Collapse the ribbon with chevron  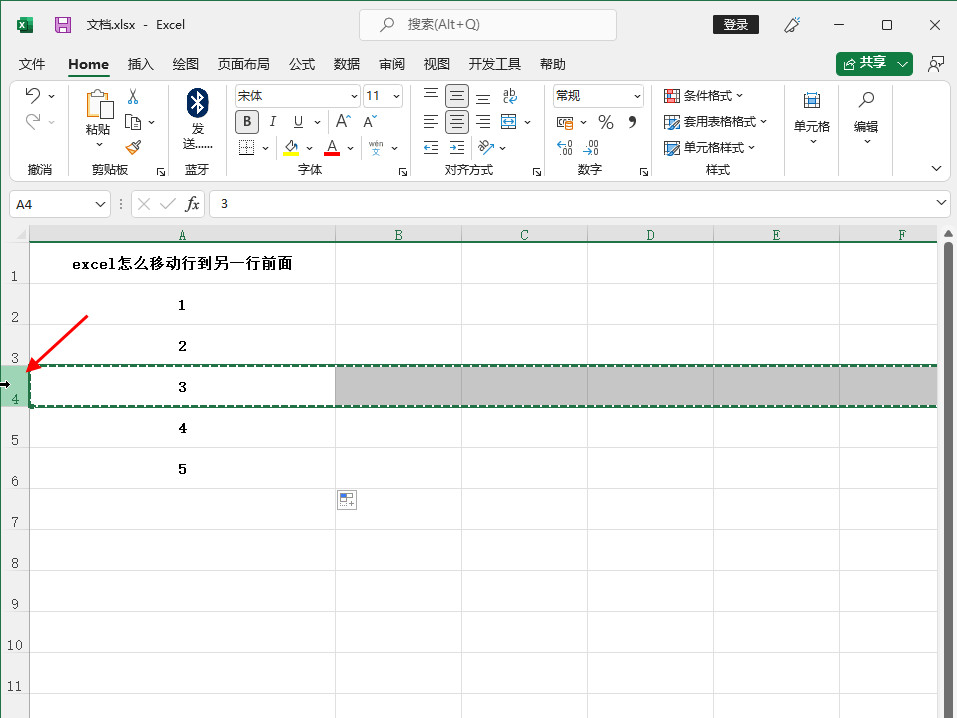[936, 169]
